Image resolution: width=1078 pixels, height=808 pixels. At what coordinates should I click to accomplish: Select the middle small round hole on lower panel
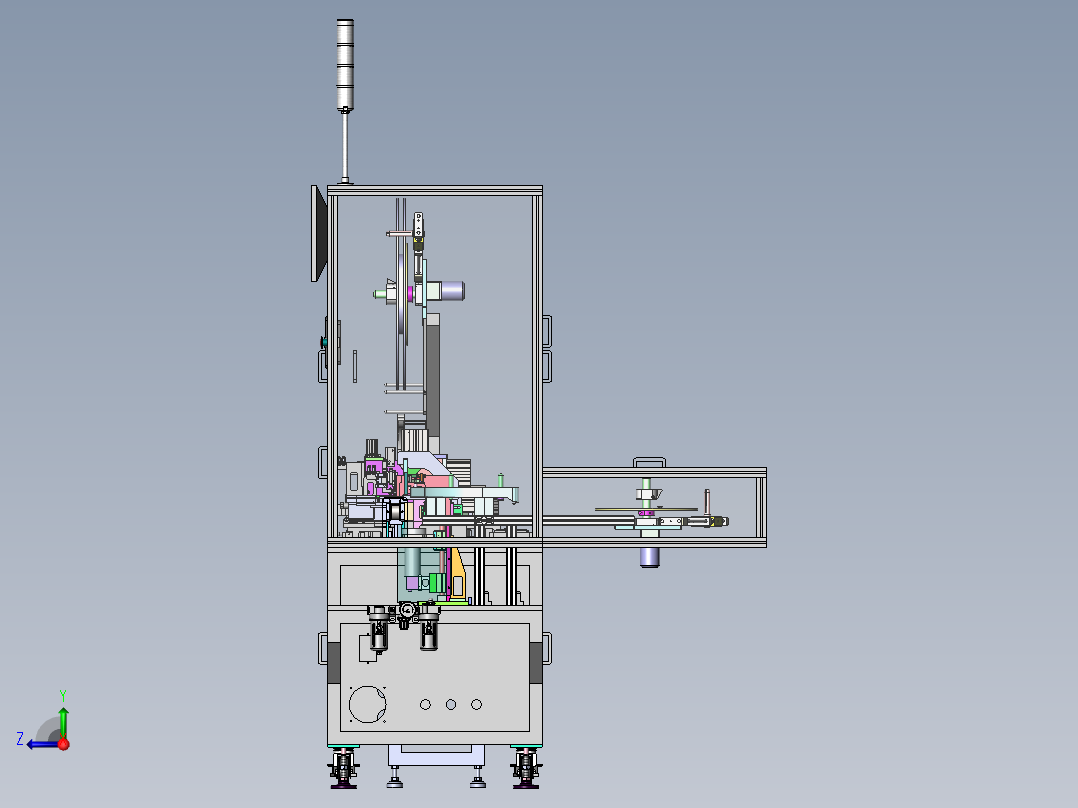pos(451,704)
